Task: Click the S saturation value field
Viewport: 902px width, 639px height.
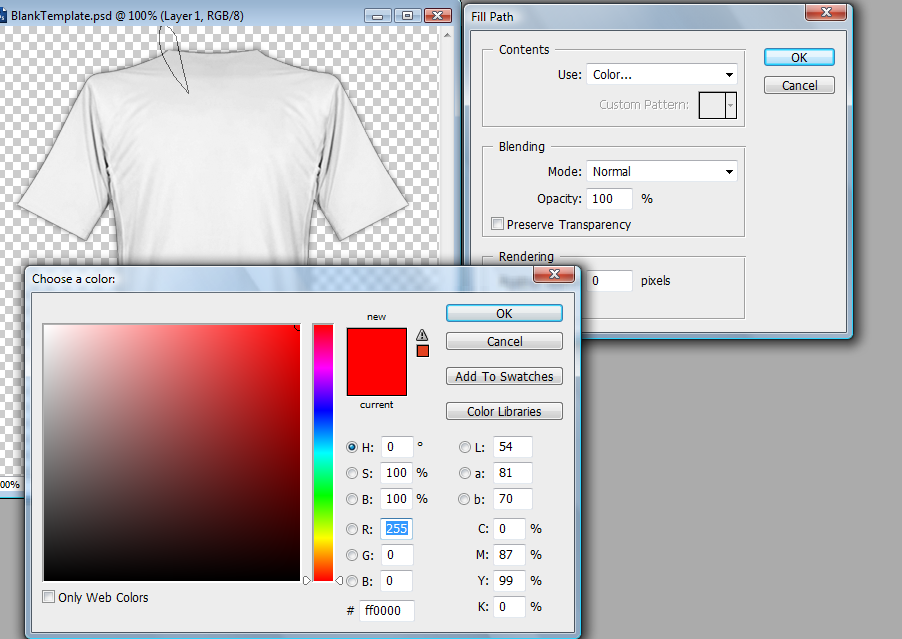Action: pos(397,473)
